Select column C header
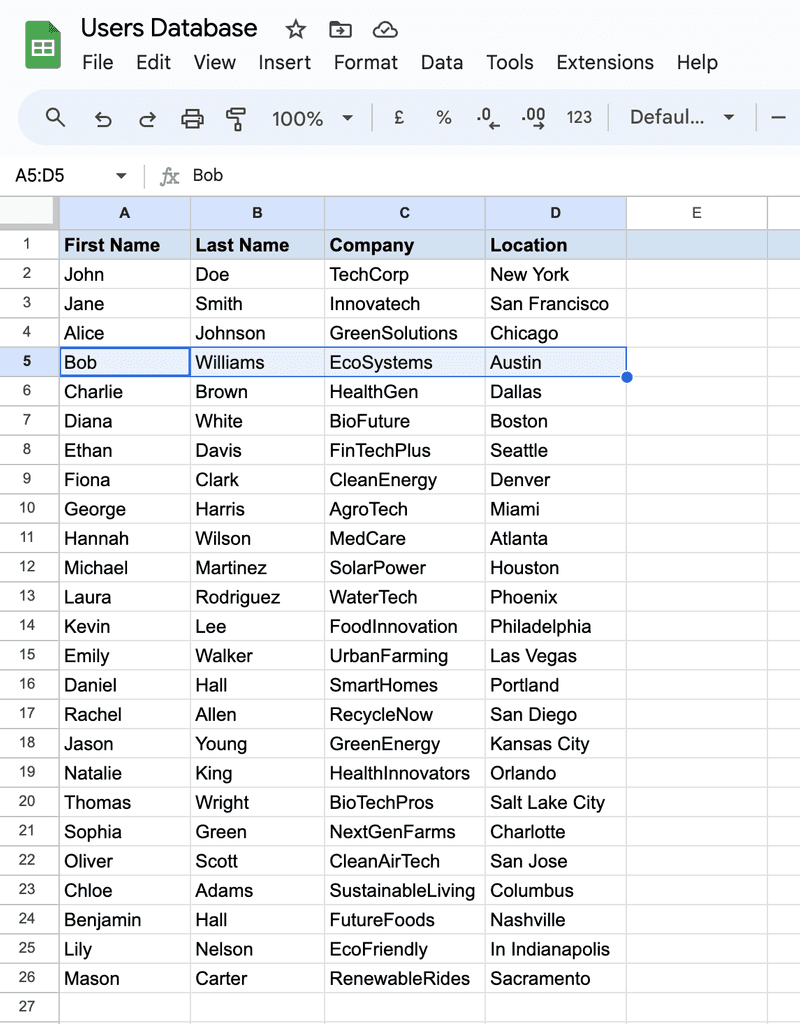Image resolution: width=800 pixels, height=1024 pixels. (x=404, y=213)
